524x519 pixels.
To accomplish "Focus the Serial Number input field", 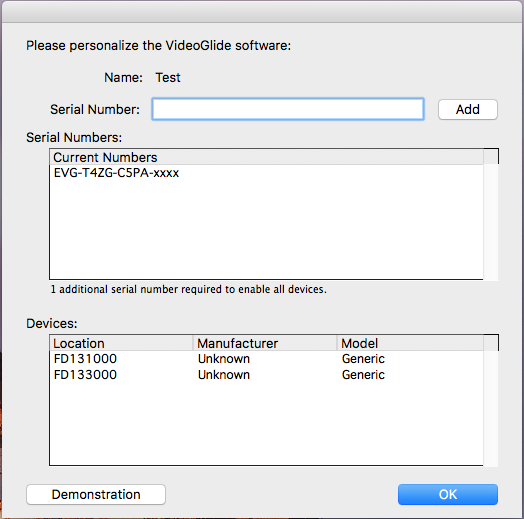I will pos(288,109).
